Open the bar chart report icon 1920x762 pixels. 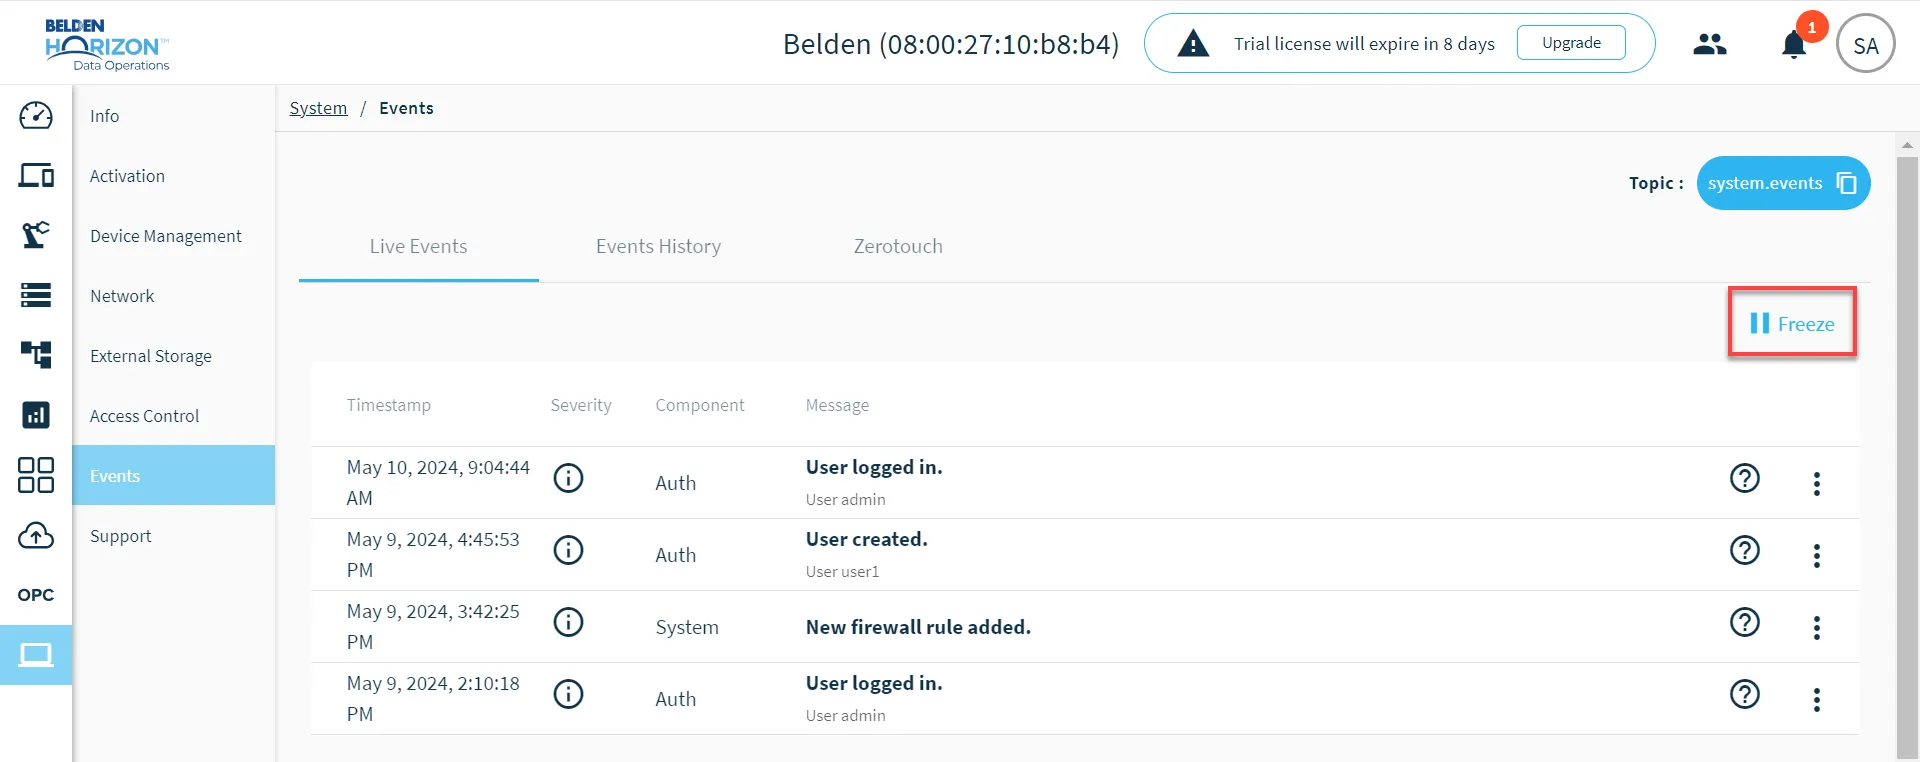[36, 415]
